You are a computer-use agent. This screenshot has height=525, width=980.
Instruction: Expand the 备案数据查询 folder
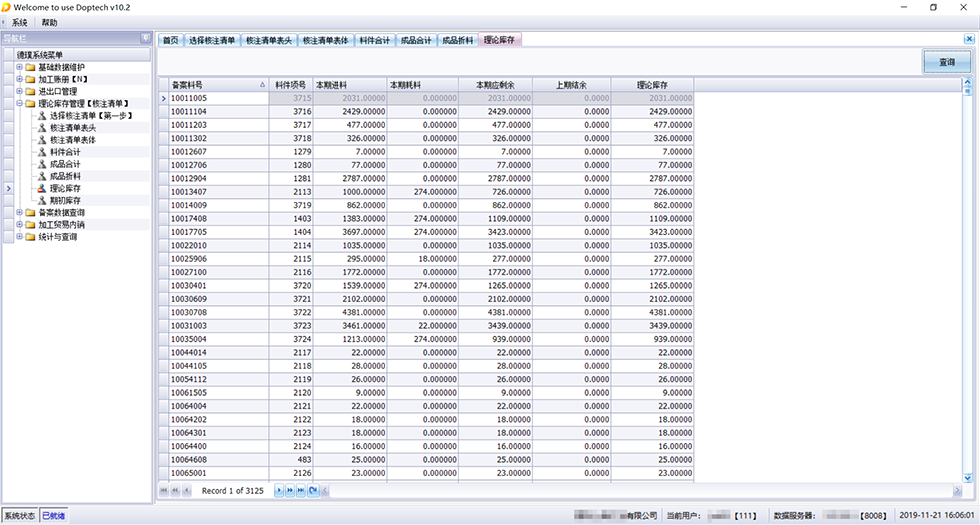pyautogui.click(x=19, y=213)
